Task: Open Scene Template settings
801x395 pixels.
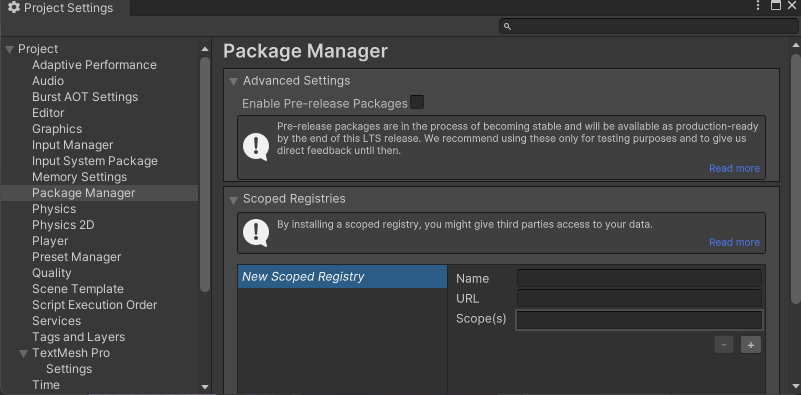Action: click(78, 289)
